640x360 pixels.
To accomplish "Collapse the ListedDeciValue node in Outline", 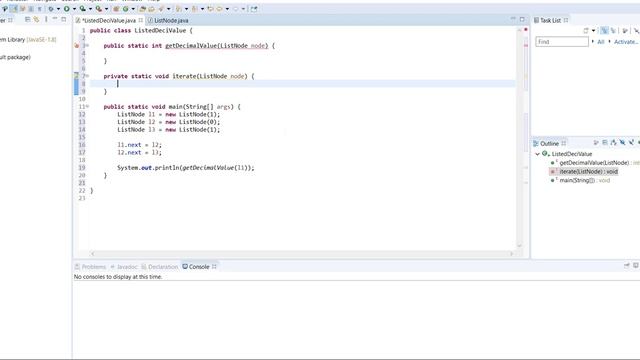I will coord(538,154).
